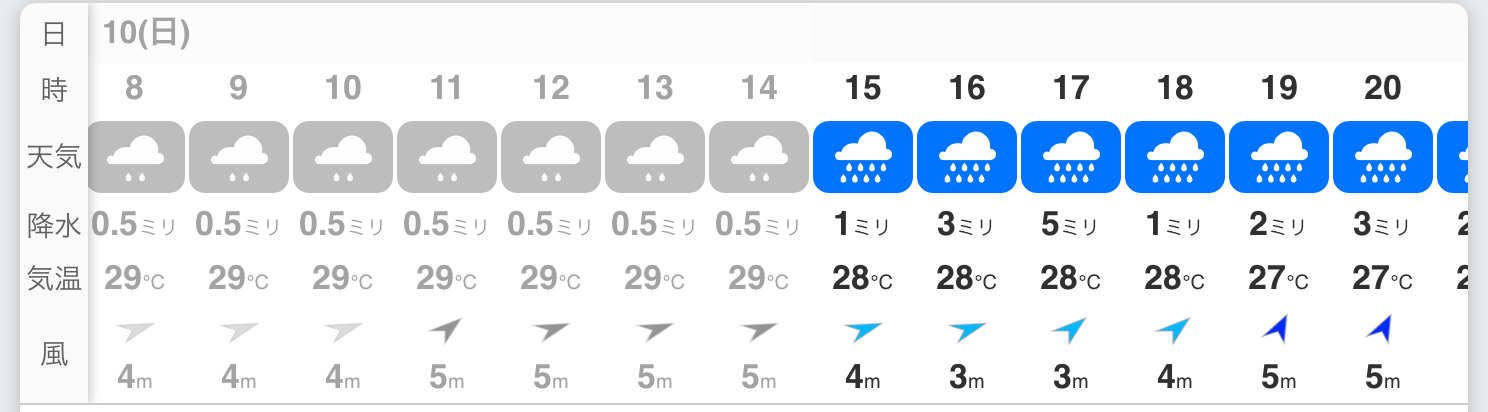The width and height of the screenshot is (1488, 412).
Task: Click the wind arrow under 17 o'clock
Action: (x=1071, y=331)
